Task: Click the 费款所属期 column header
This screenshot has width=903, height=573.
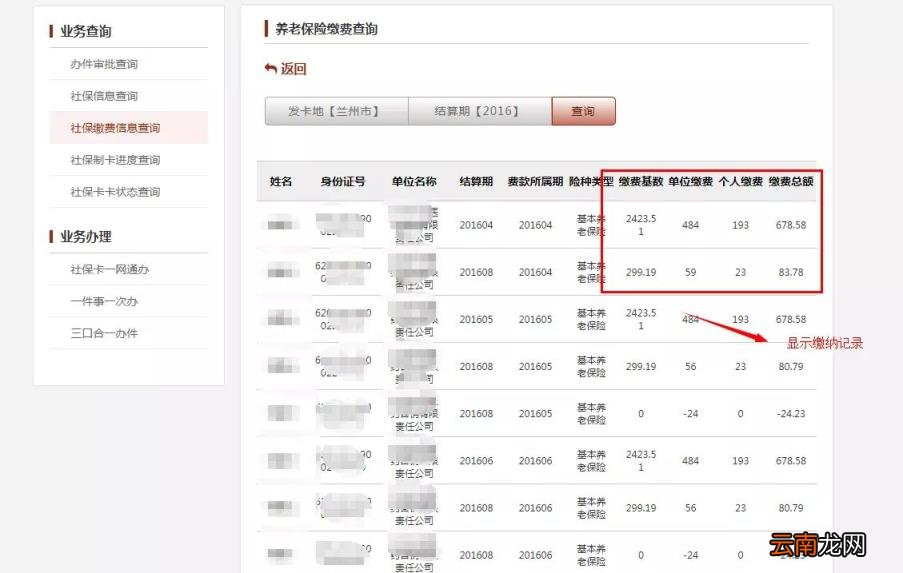Action: click(x=535, y=181)
